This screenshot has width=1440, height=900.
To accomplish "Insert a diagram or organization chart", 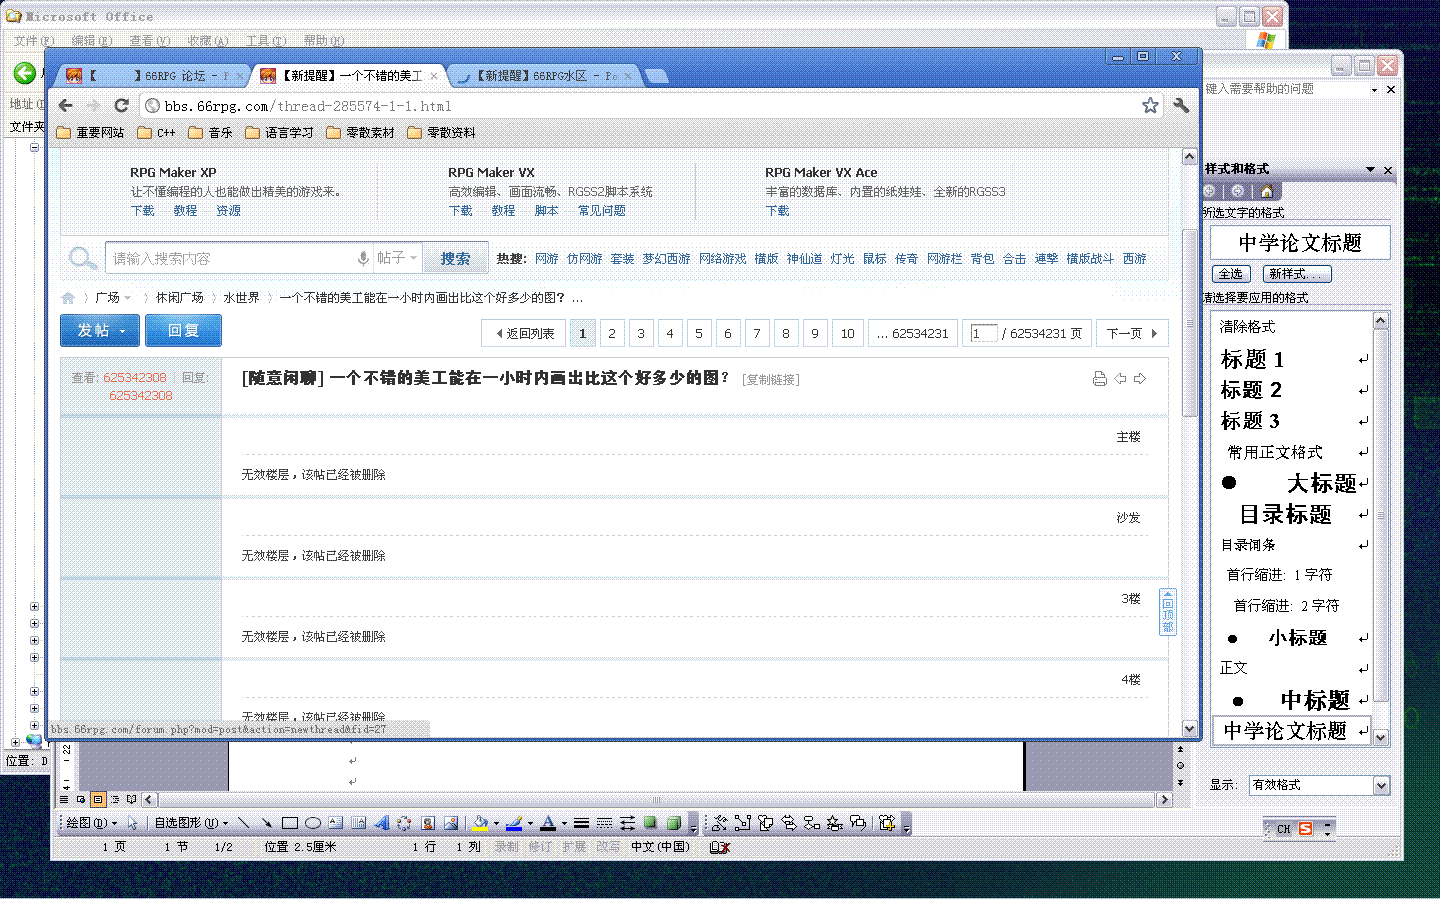I will click(404, 823).
